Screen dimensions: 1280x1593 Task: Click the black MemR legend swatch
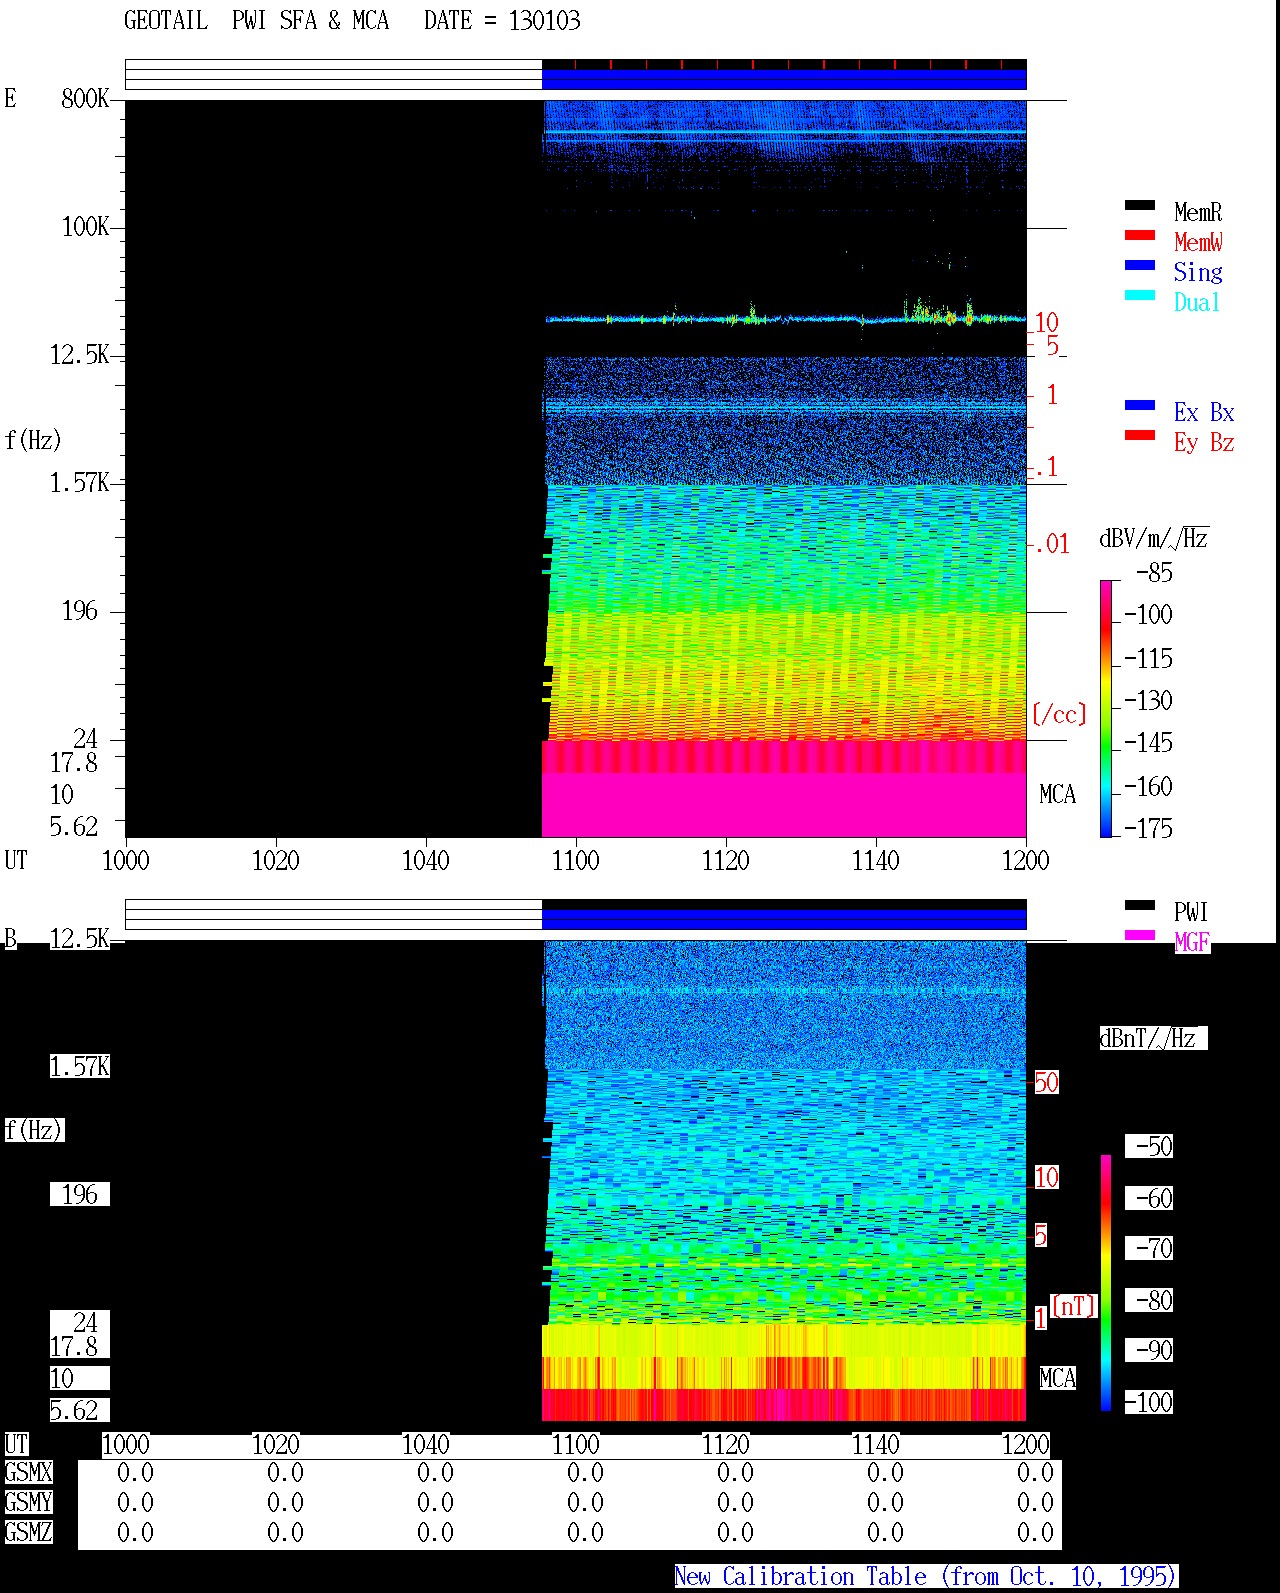[1139, 205]
